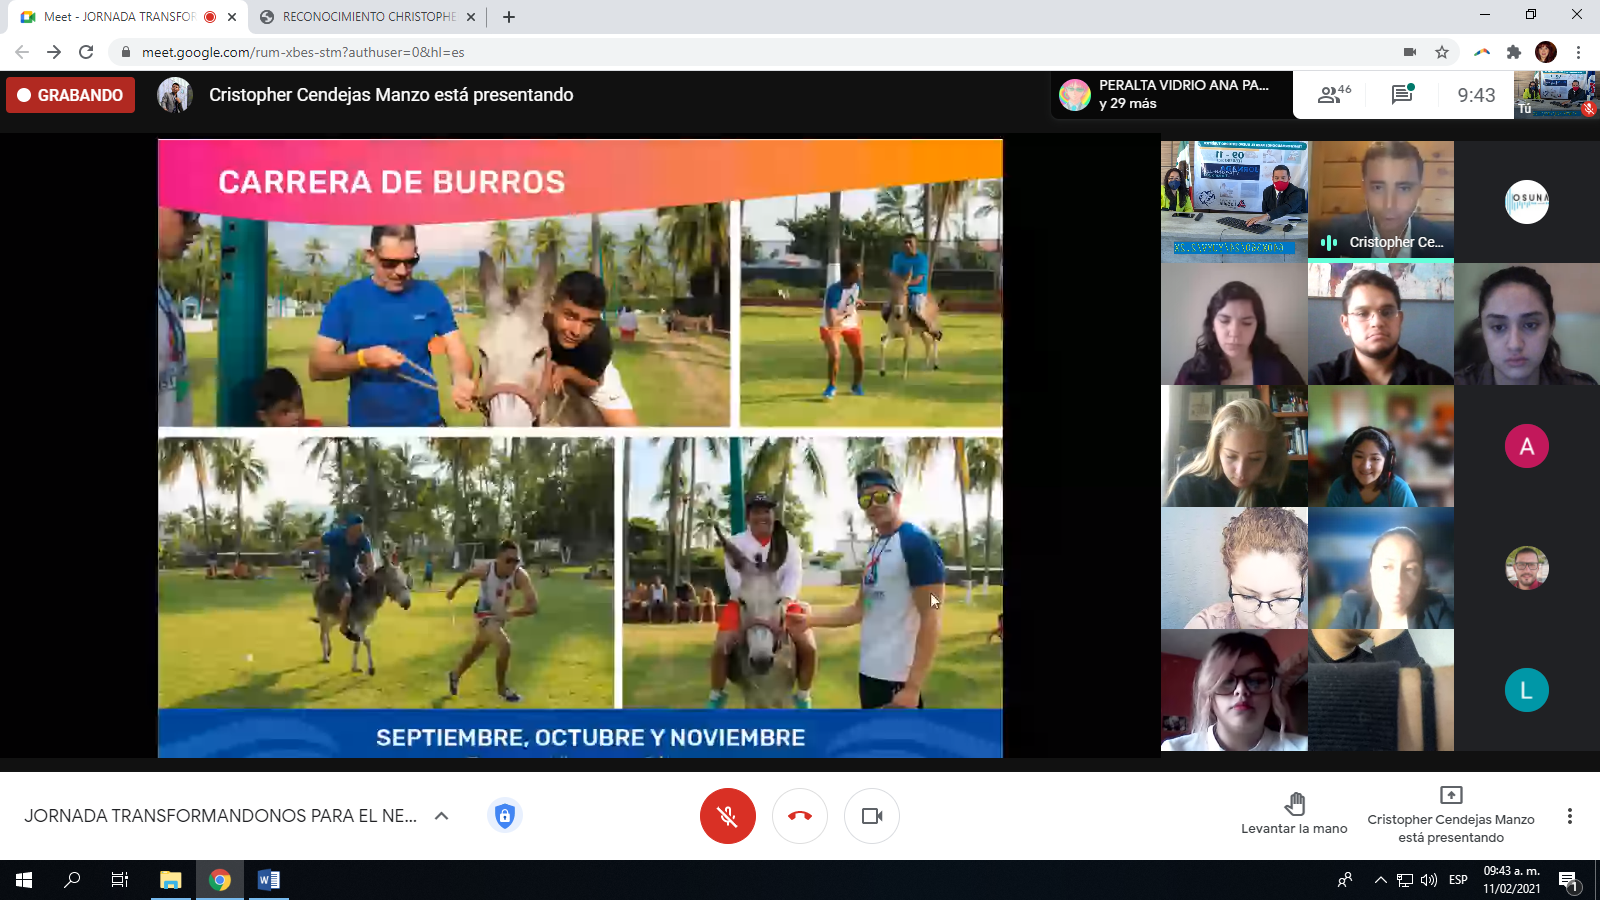Unmute the microphone with the red mic button
1600x900 pixels.
(x=727, y=816)
